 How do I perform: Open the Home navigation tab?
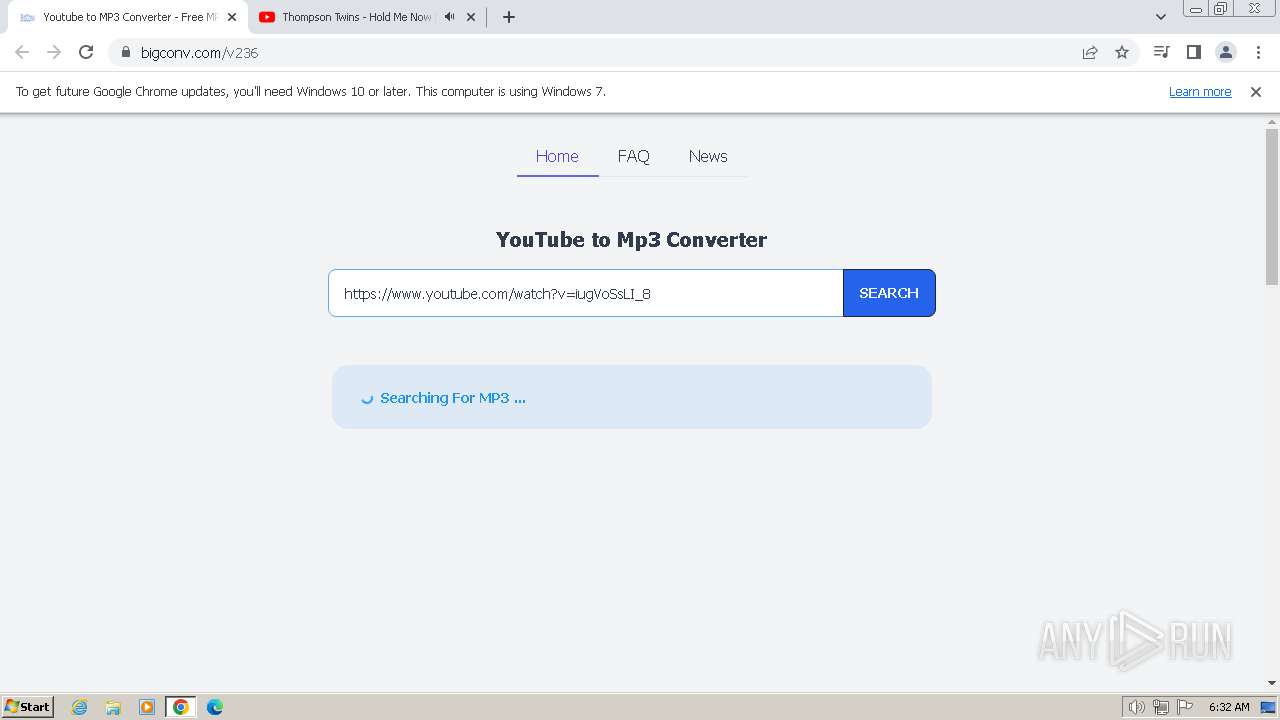pos(557,156)
